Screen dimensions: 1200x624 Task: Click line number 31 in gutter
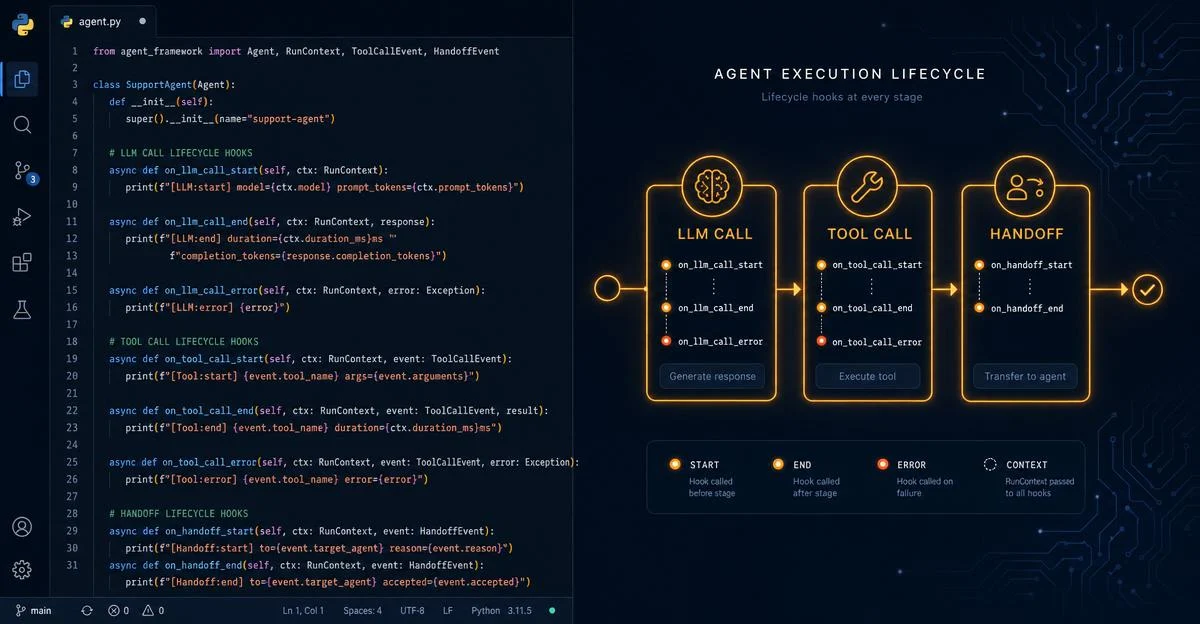coord(71,564)
